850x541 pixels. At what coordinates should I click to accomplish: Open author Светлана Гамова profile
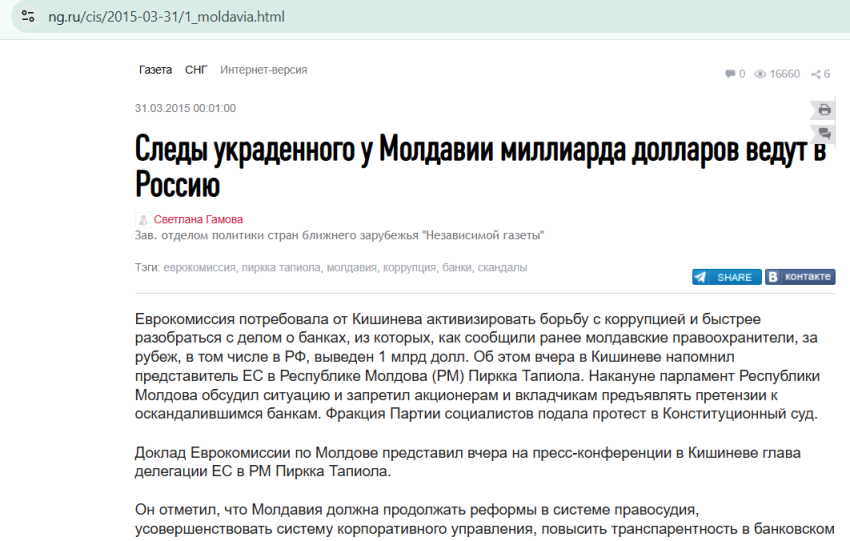pos(198,220)
